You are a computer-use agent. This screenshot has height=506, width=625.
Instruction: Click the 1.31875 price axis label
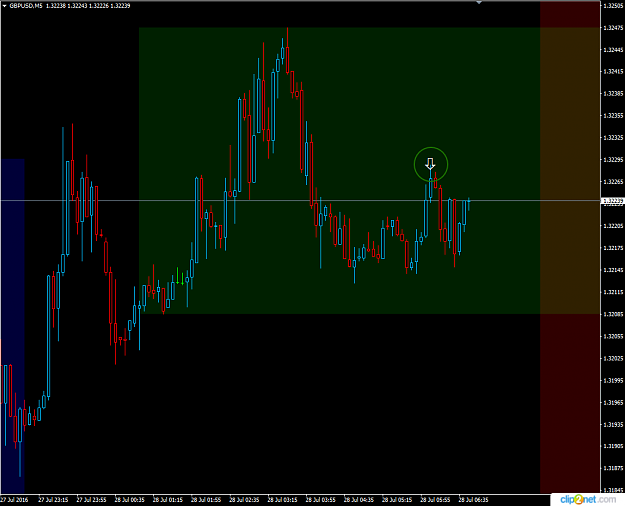[614, 469]
